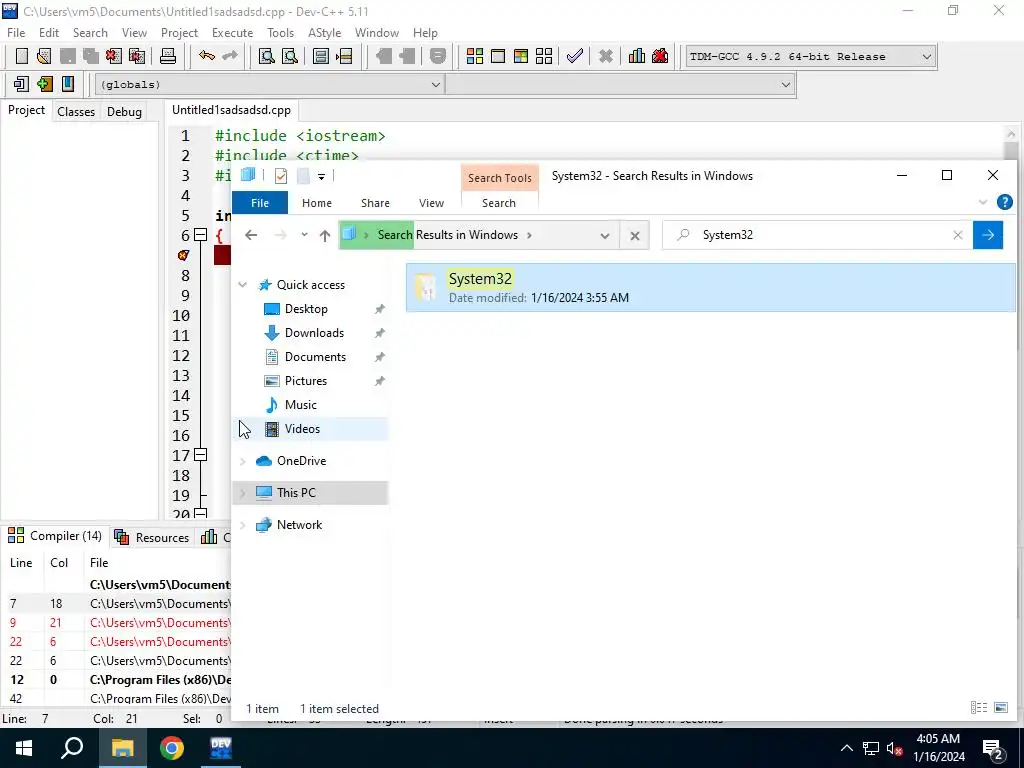Clear the System32 search text with X
The width and height of the screenshot is (1024, 768).
[958, 235]
